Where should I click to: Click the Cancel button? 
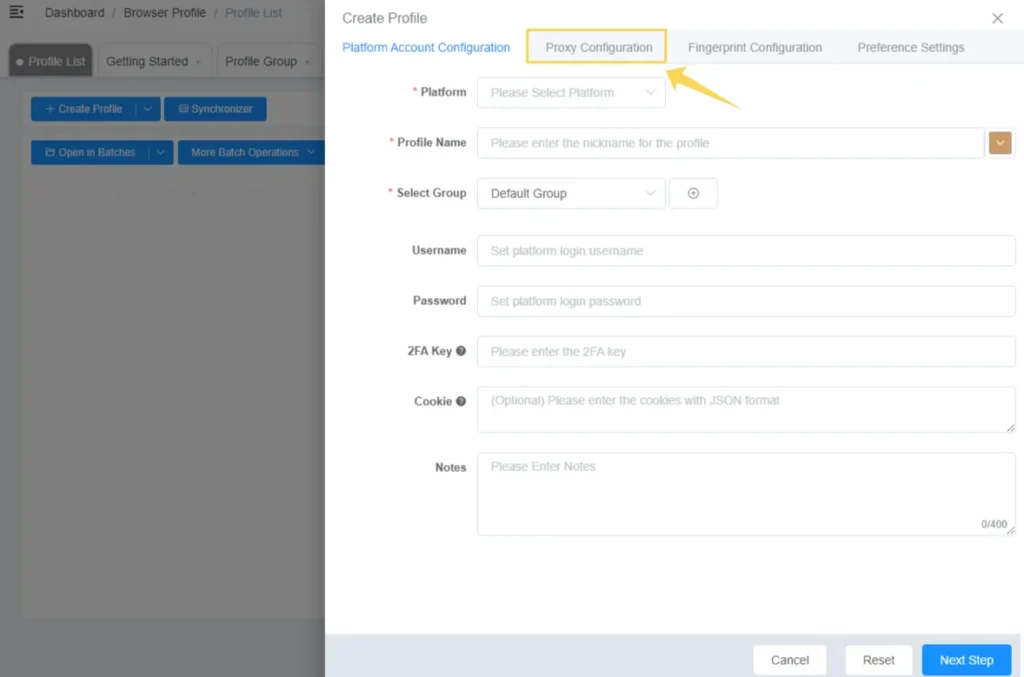pyautogui.click(x=790, y=660)
